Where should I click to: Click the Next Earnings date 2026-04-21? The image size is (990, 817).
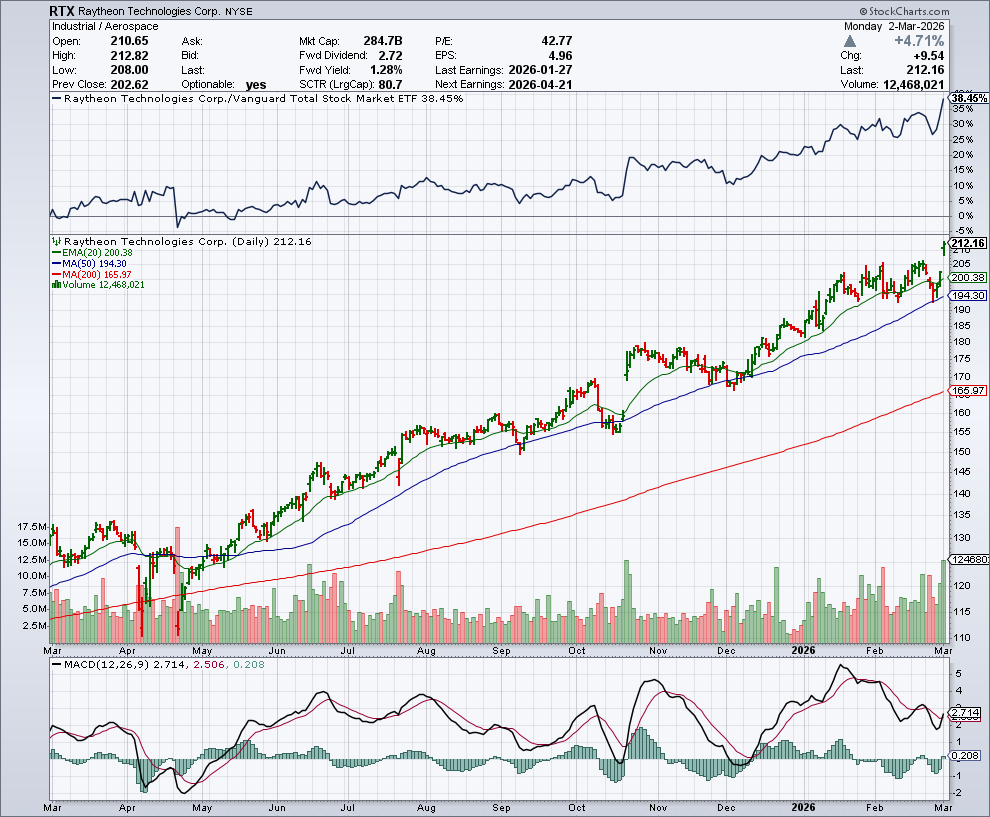[x=540, y=85]
